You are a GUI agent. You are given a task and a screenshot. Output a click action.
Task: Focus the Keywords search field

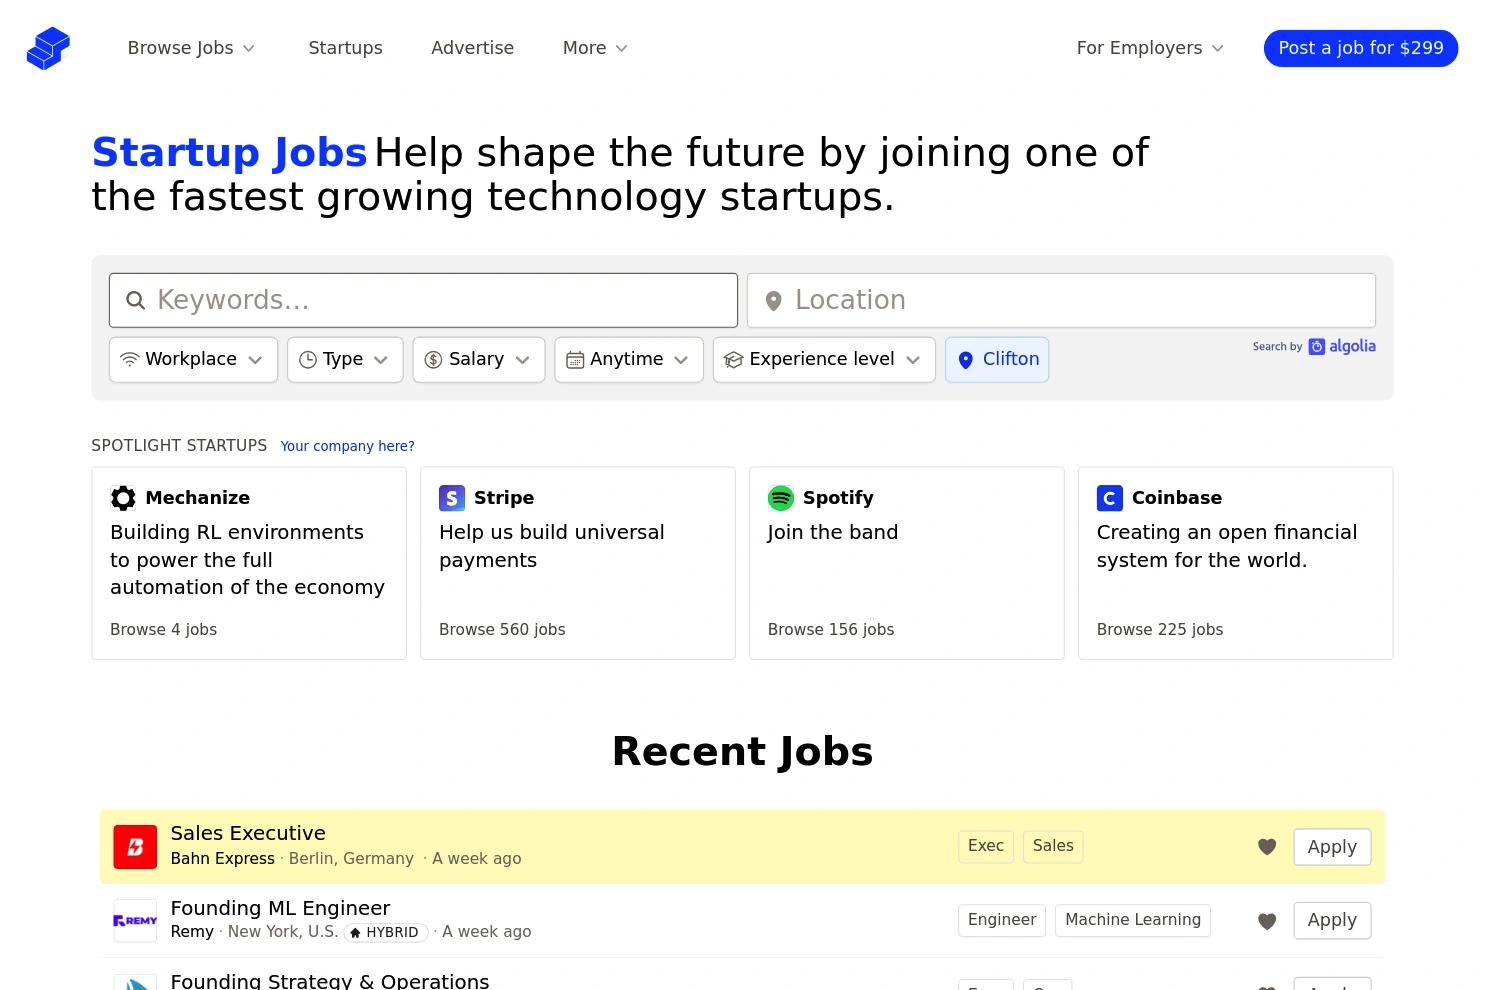coord(423,300)
